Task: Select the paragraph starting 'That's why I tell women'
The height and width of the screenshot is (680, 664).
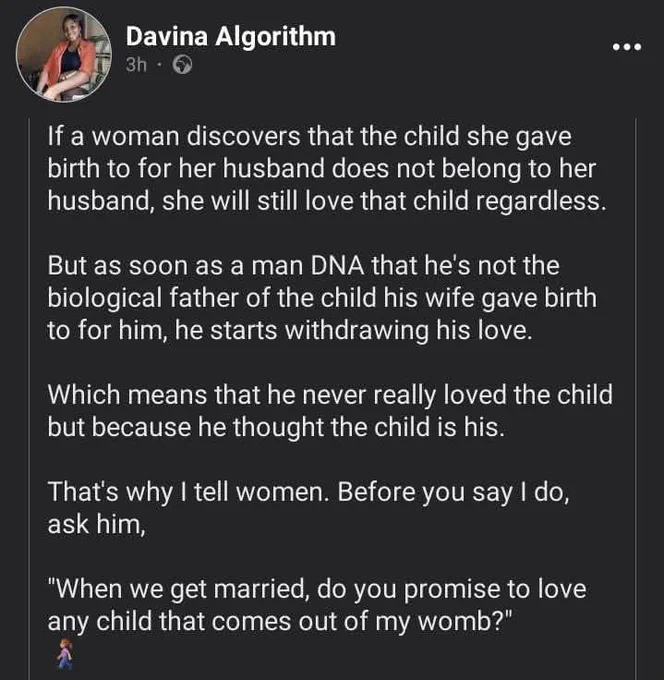Action: click(308, 508)
